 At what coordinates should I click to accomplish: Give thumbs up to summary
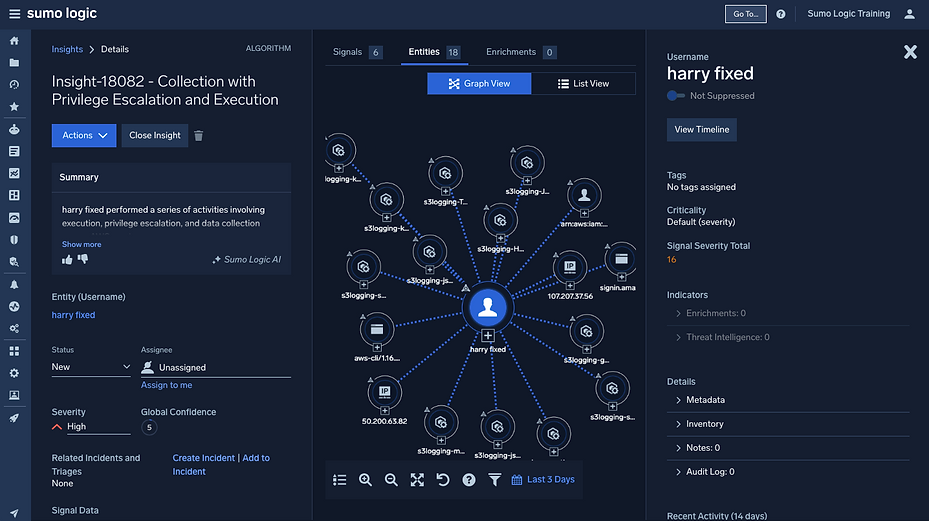click(x=67, y=260)
